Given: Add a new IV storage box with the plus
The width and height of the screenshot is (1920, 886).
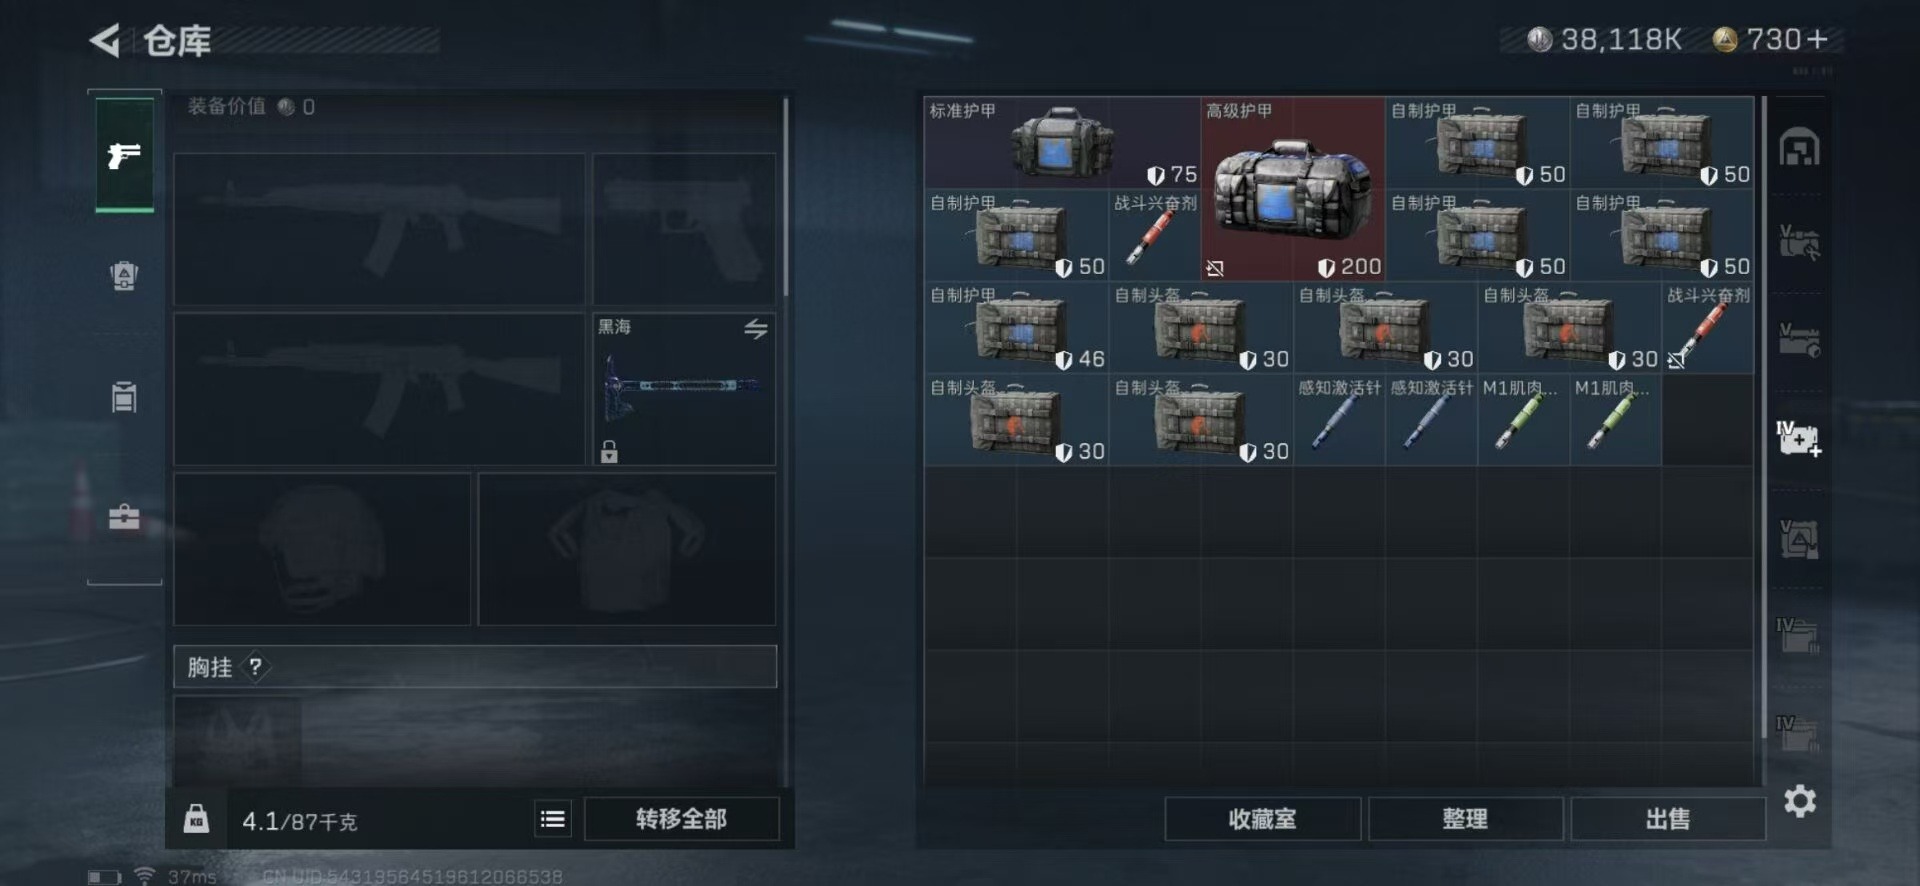Looking at the screenshot, I should click(x=1799, y=438).
